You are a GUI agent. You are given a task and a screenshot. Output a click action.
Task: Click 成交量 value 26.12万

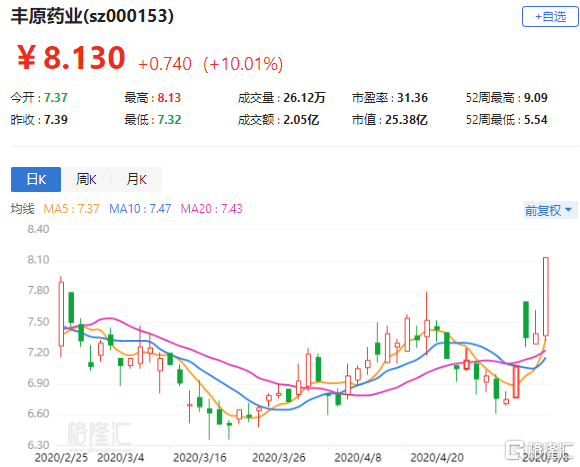pyautogui.click(x=304, y=98)
